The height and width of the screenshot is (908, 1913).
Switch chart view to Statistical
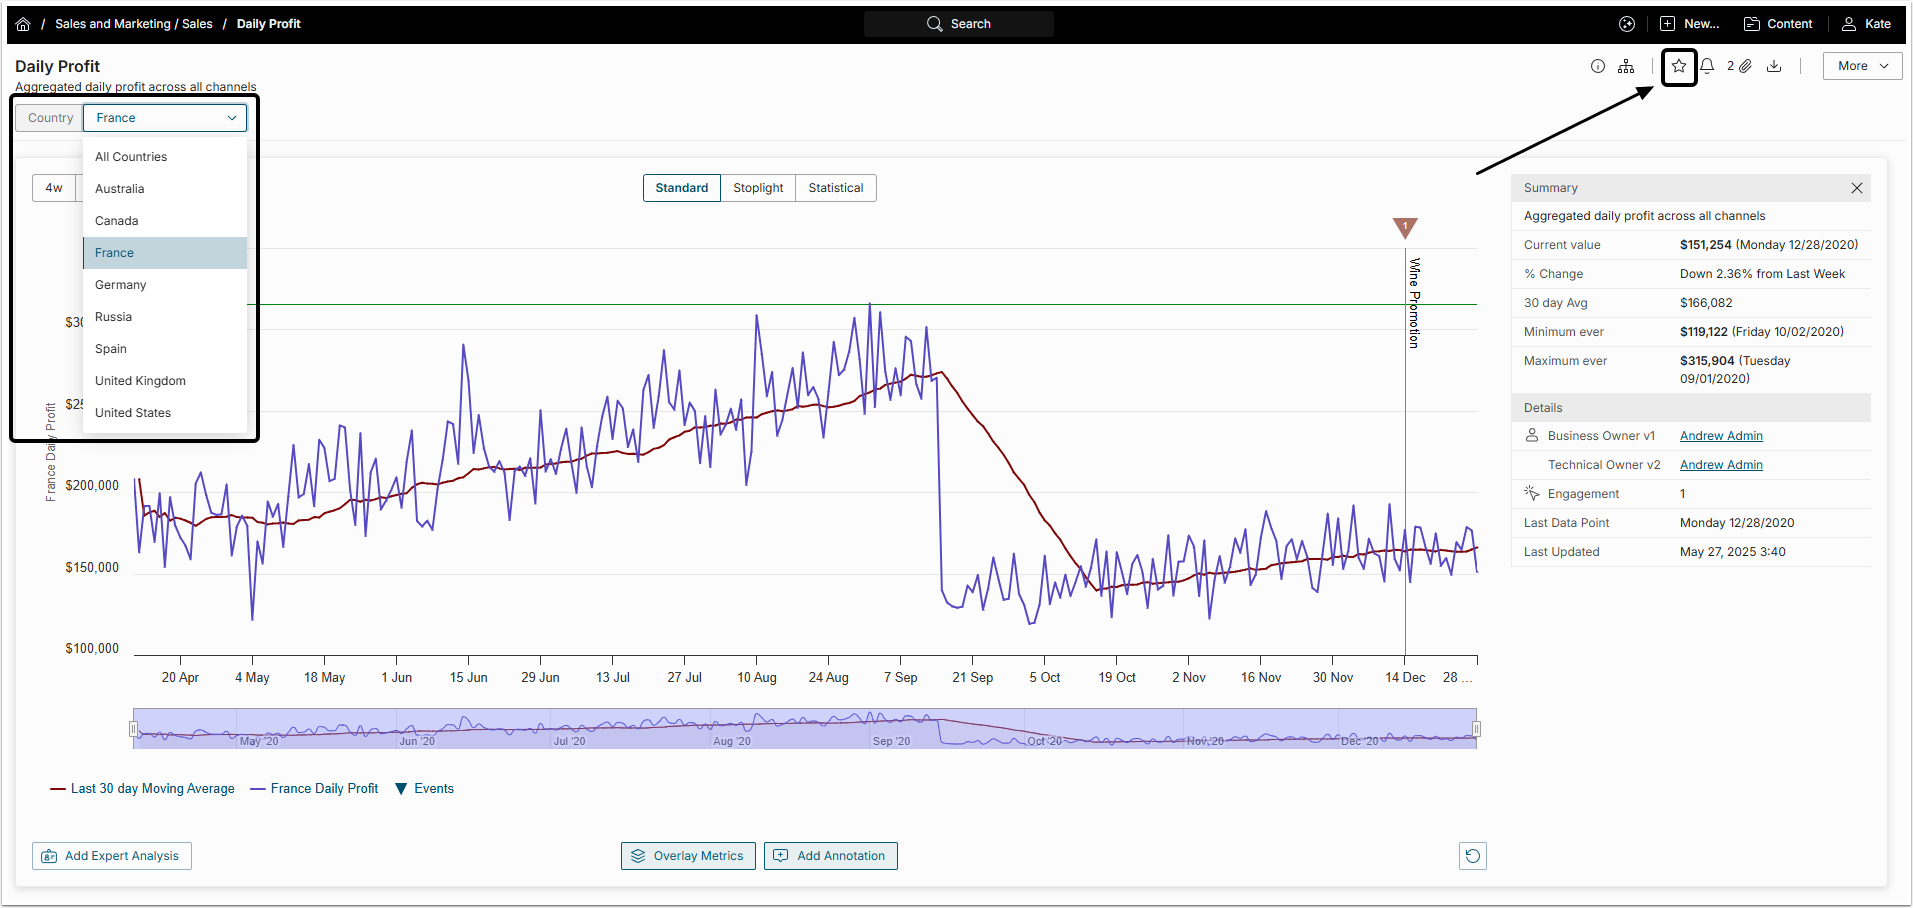(x=836, y=188)
